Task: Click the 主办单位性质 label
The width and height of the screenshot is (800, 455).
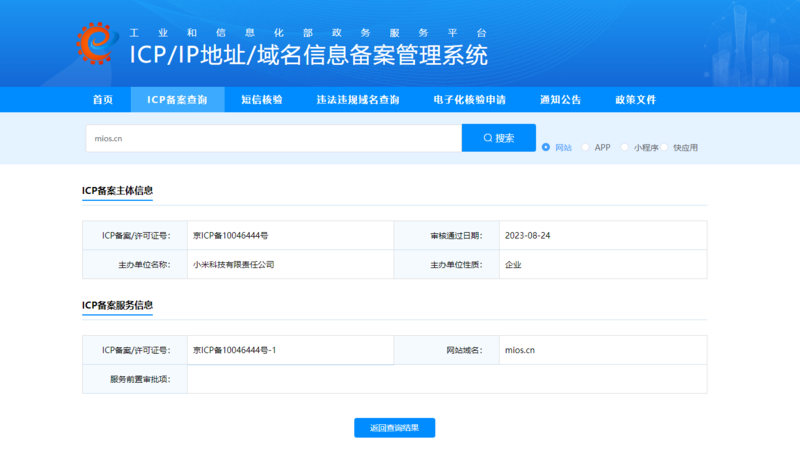Action: tap(456, 265)
